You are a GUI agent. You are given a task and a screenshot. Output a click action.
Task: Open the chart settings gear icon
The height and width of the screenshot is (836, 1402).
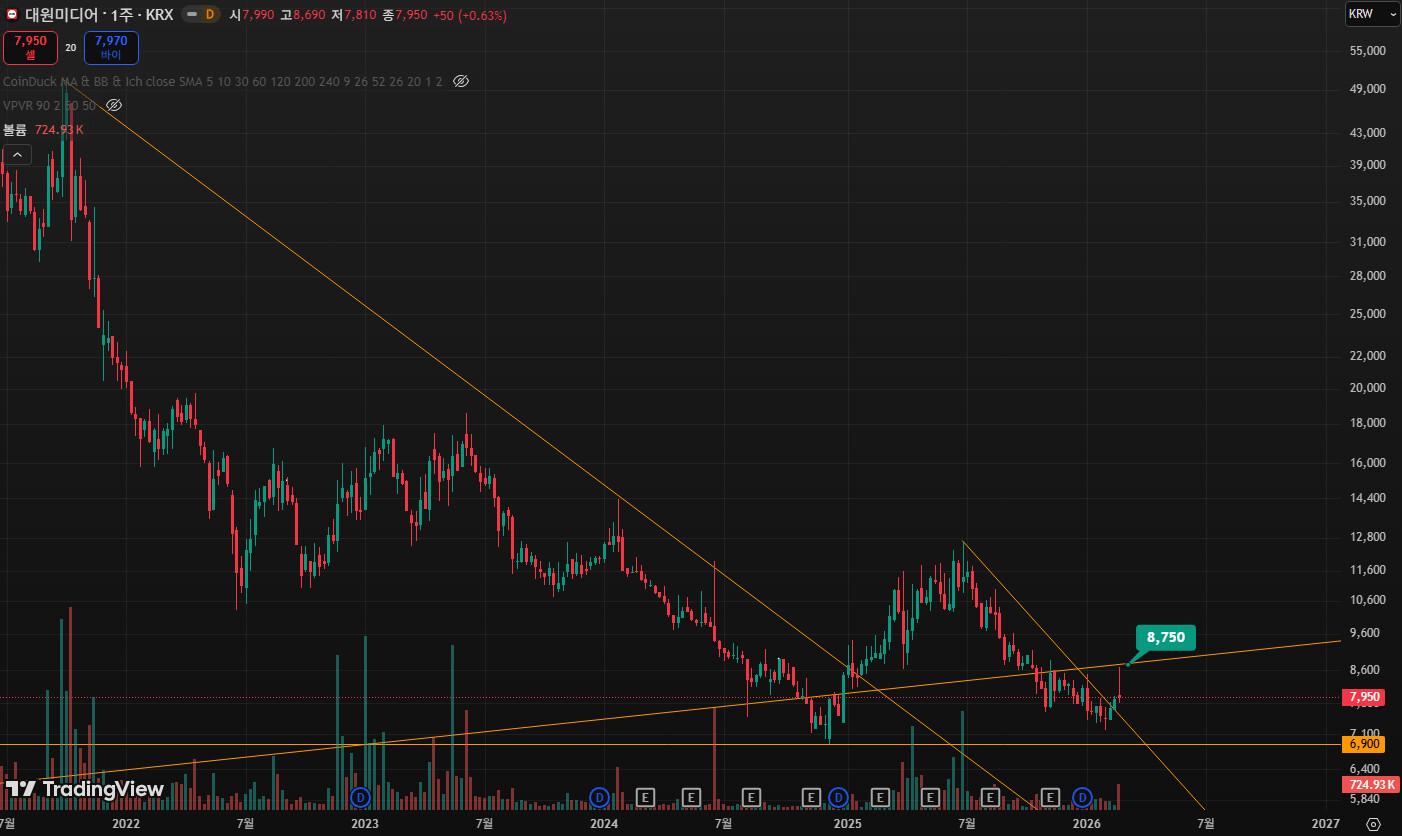coord(1373,824)
